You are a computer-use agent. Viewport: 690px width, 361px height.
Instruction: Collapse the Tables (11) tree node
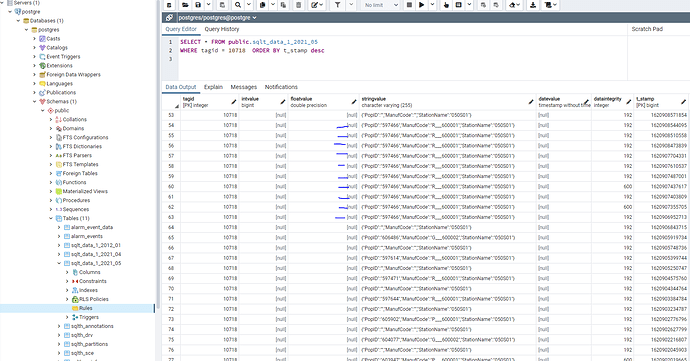51,218
